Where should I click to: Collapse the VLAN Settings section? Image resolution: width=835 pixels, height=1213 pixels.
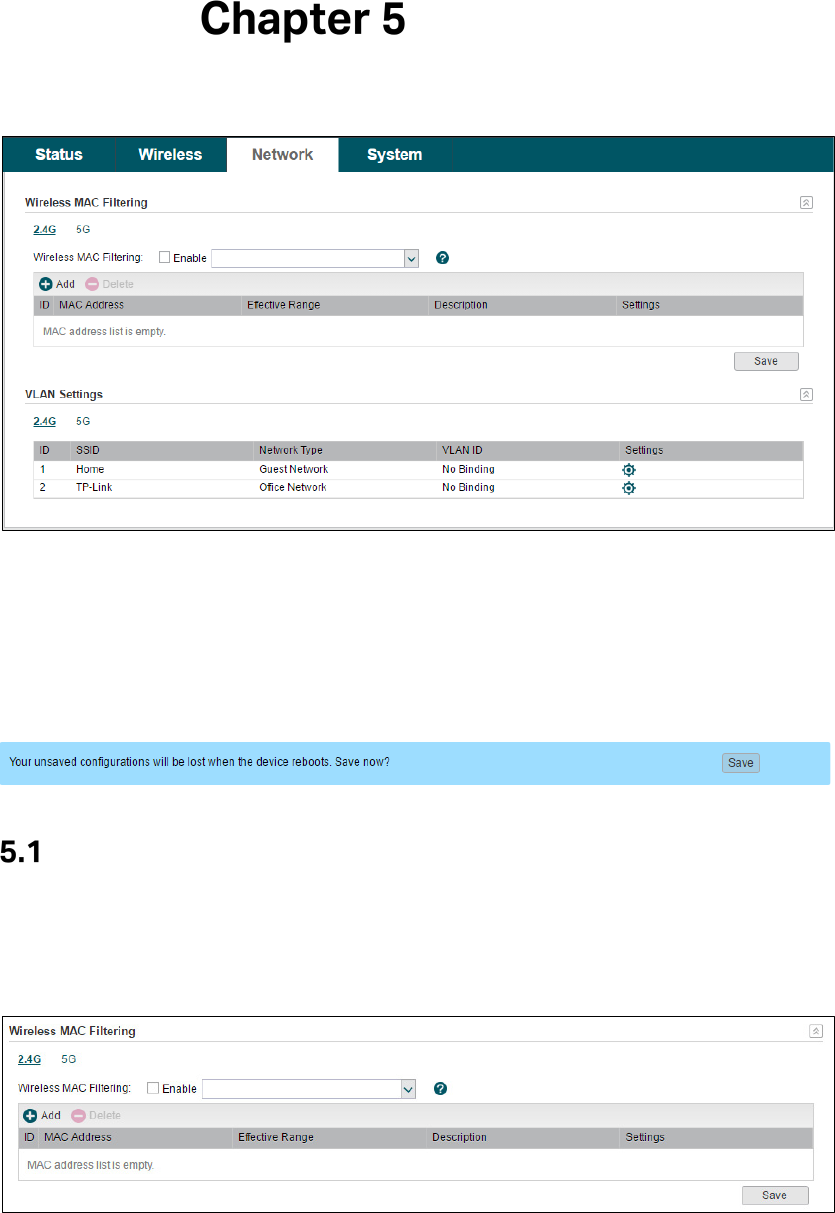806,394
